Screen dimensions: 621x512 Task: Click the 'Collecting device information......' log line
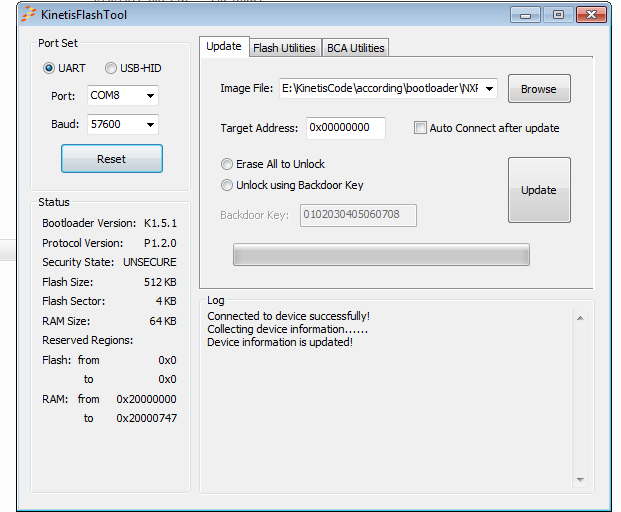click(x=288, y=329)
